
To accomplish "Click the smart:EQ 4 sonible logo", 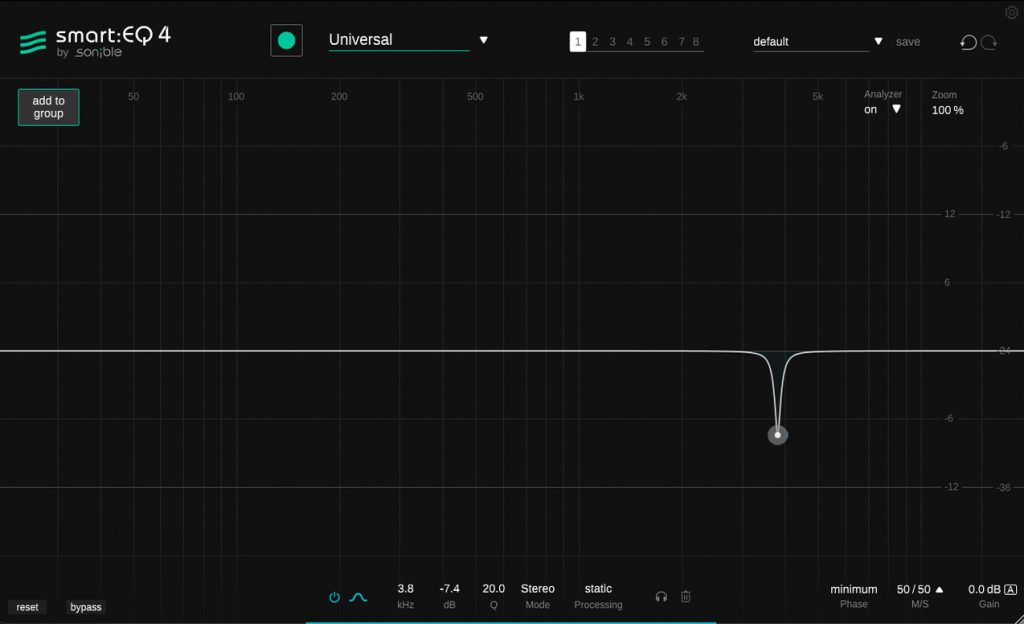I will [95, 38].
